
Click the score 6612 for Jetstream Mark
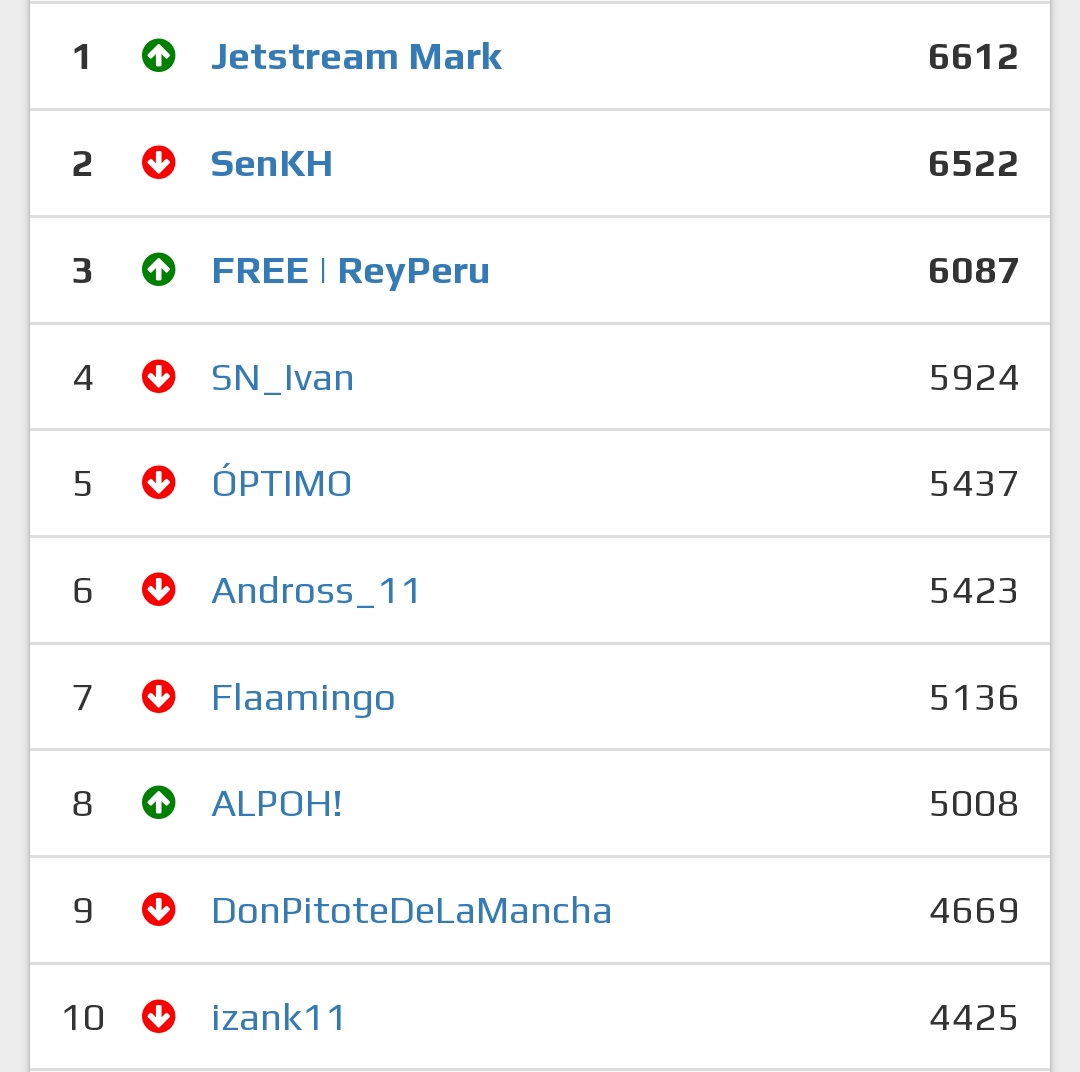(971, 57)
